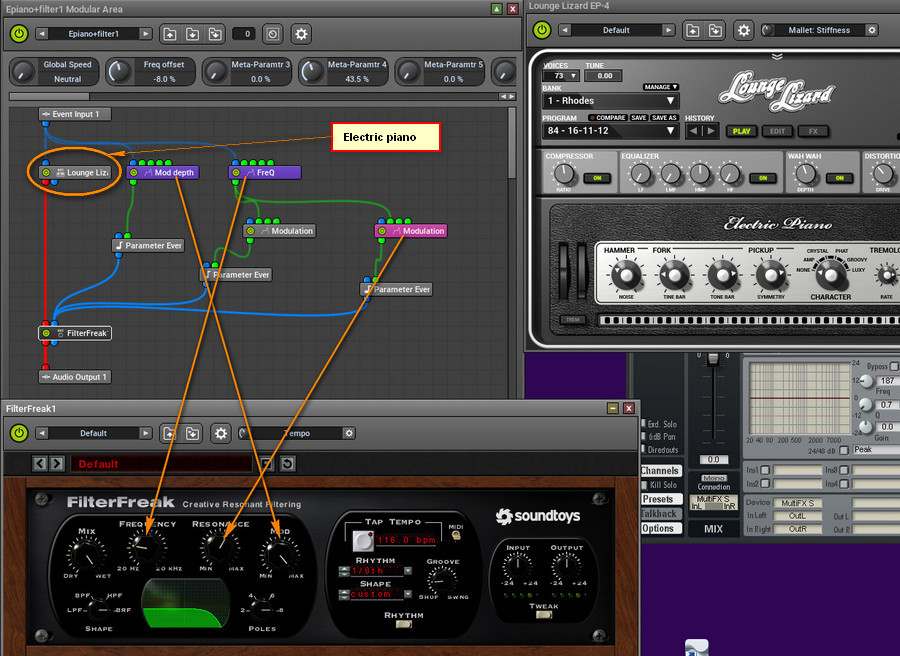This screenshot has height=656, width=900.
Task: Click the Save As button
Action: coord(664,118)
